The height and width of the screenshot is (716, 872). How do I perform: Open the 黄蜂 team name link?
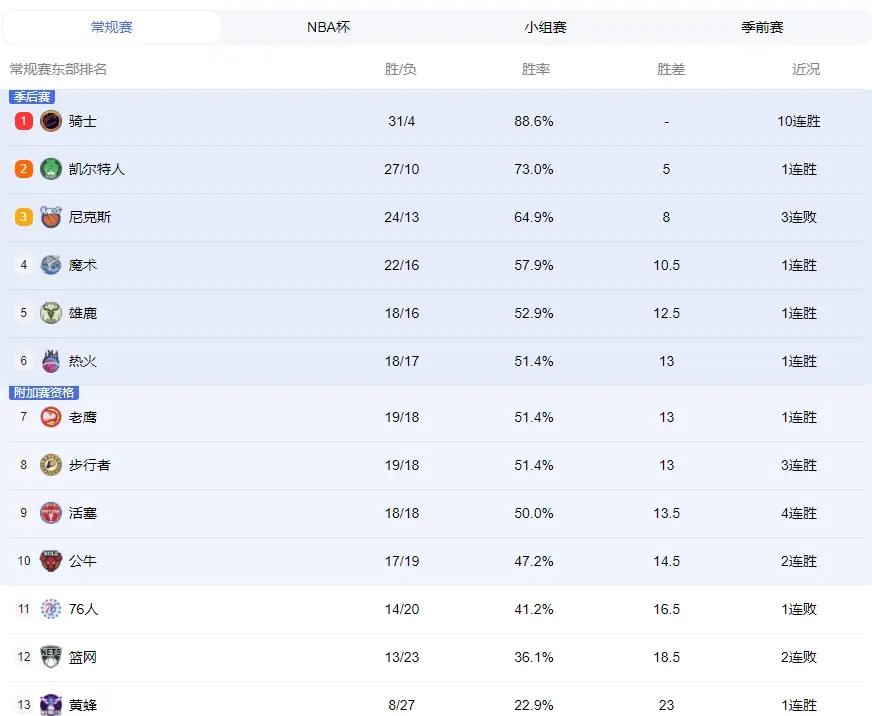click(83, 705)
